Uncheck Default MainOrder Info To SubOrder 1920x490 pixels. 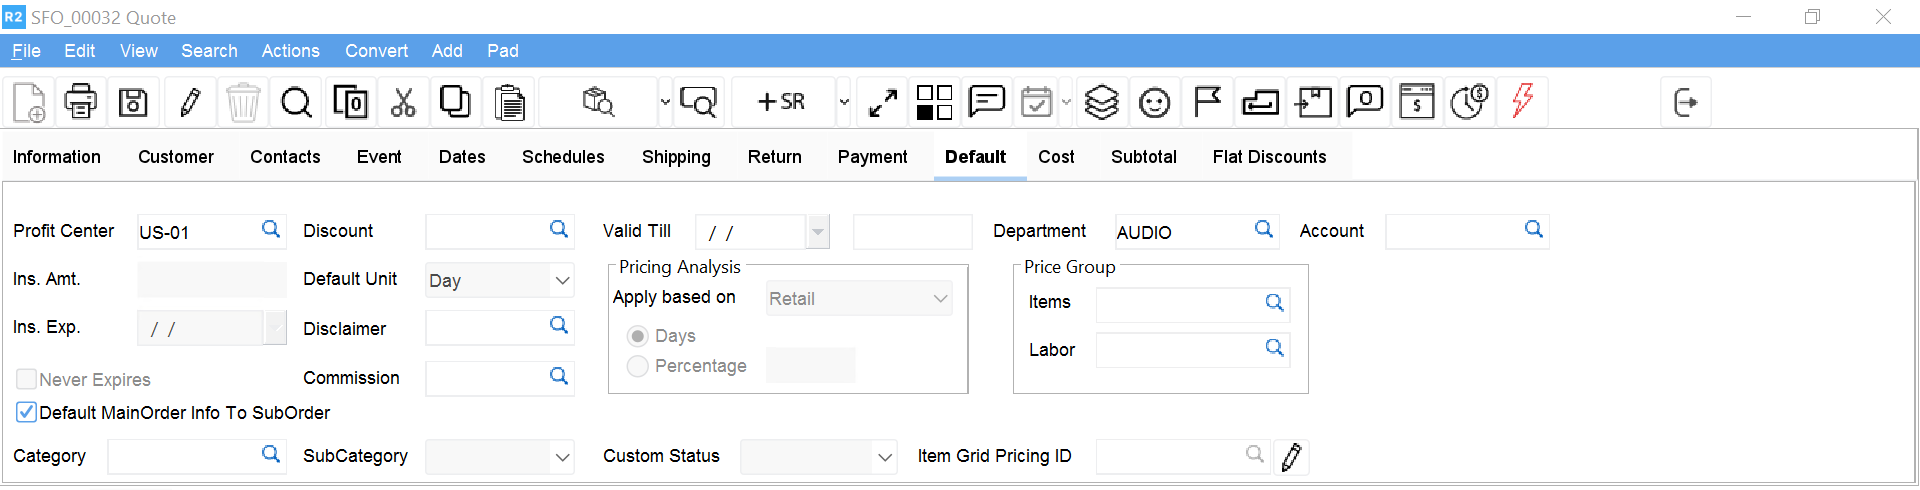pyautogui.click(x=27, y=412)
